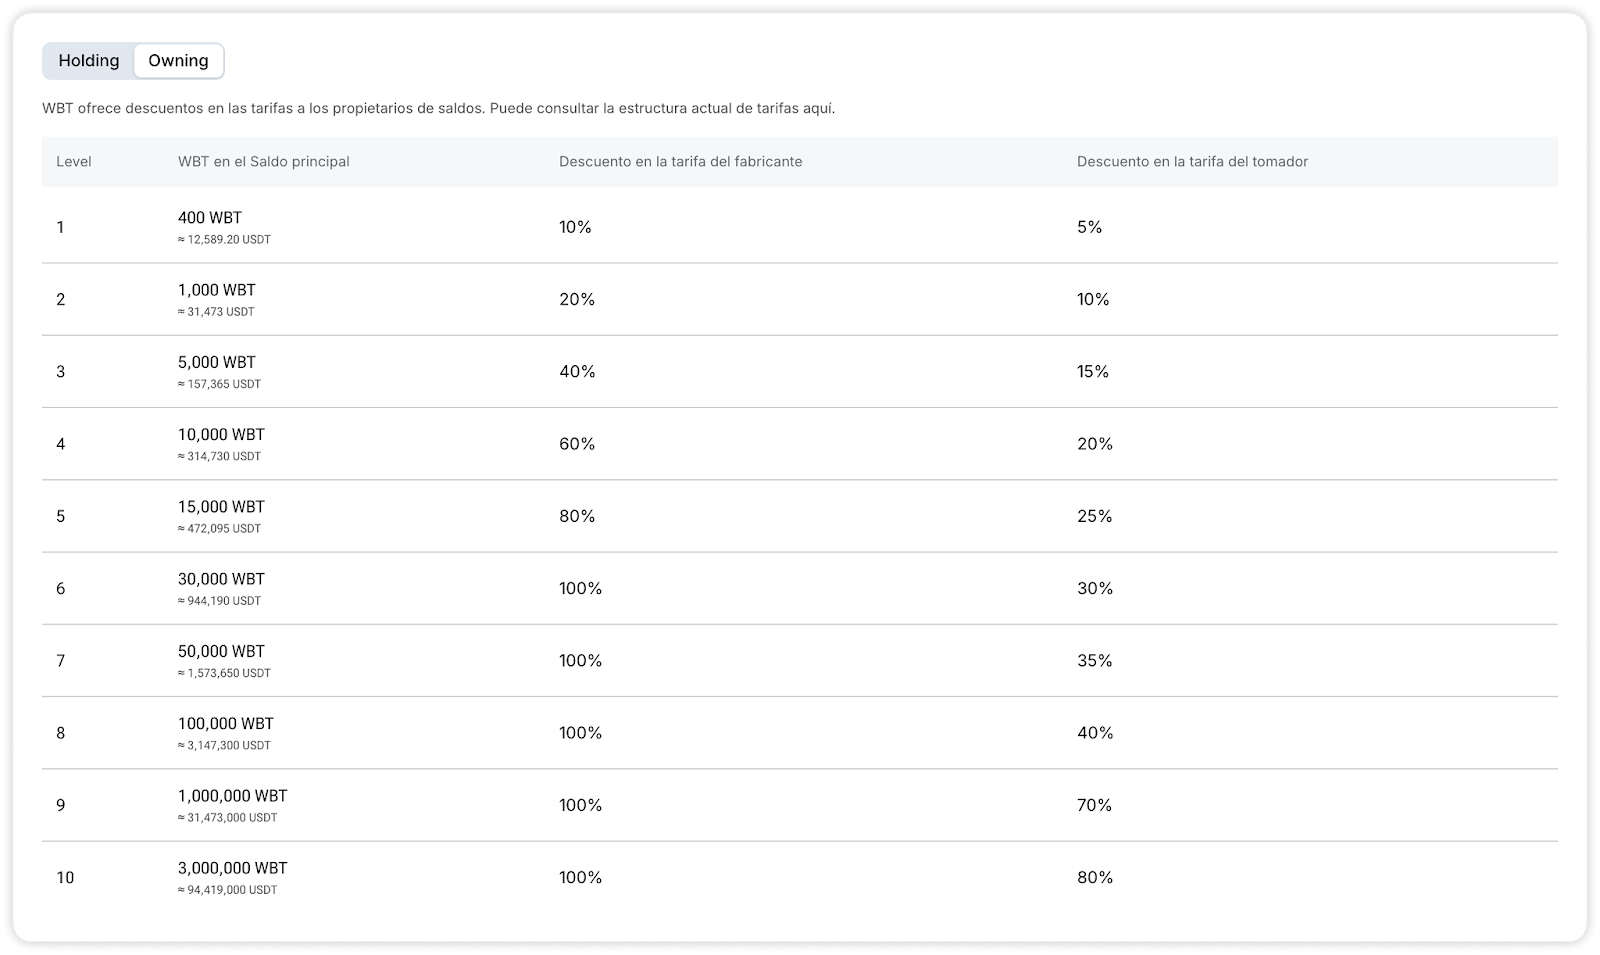Click the Level column header
1600x955 pixels.
(74, 161)
